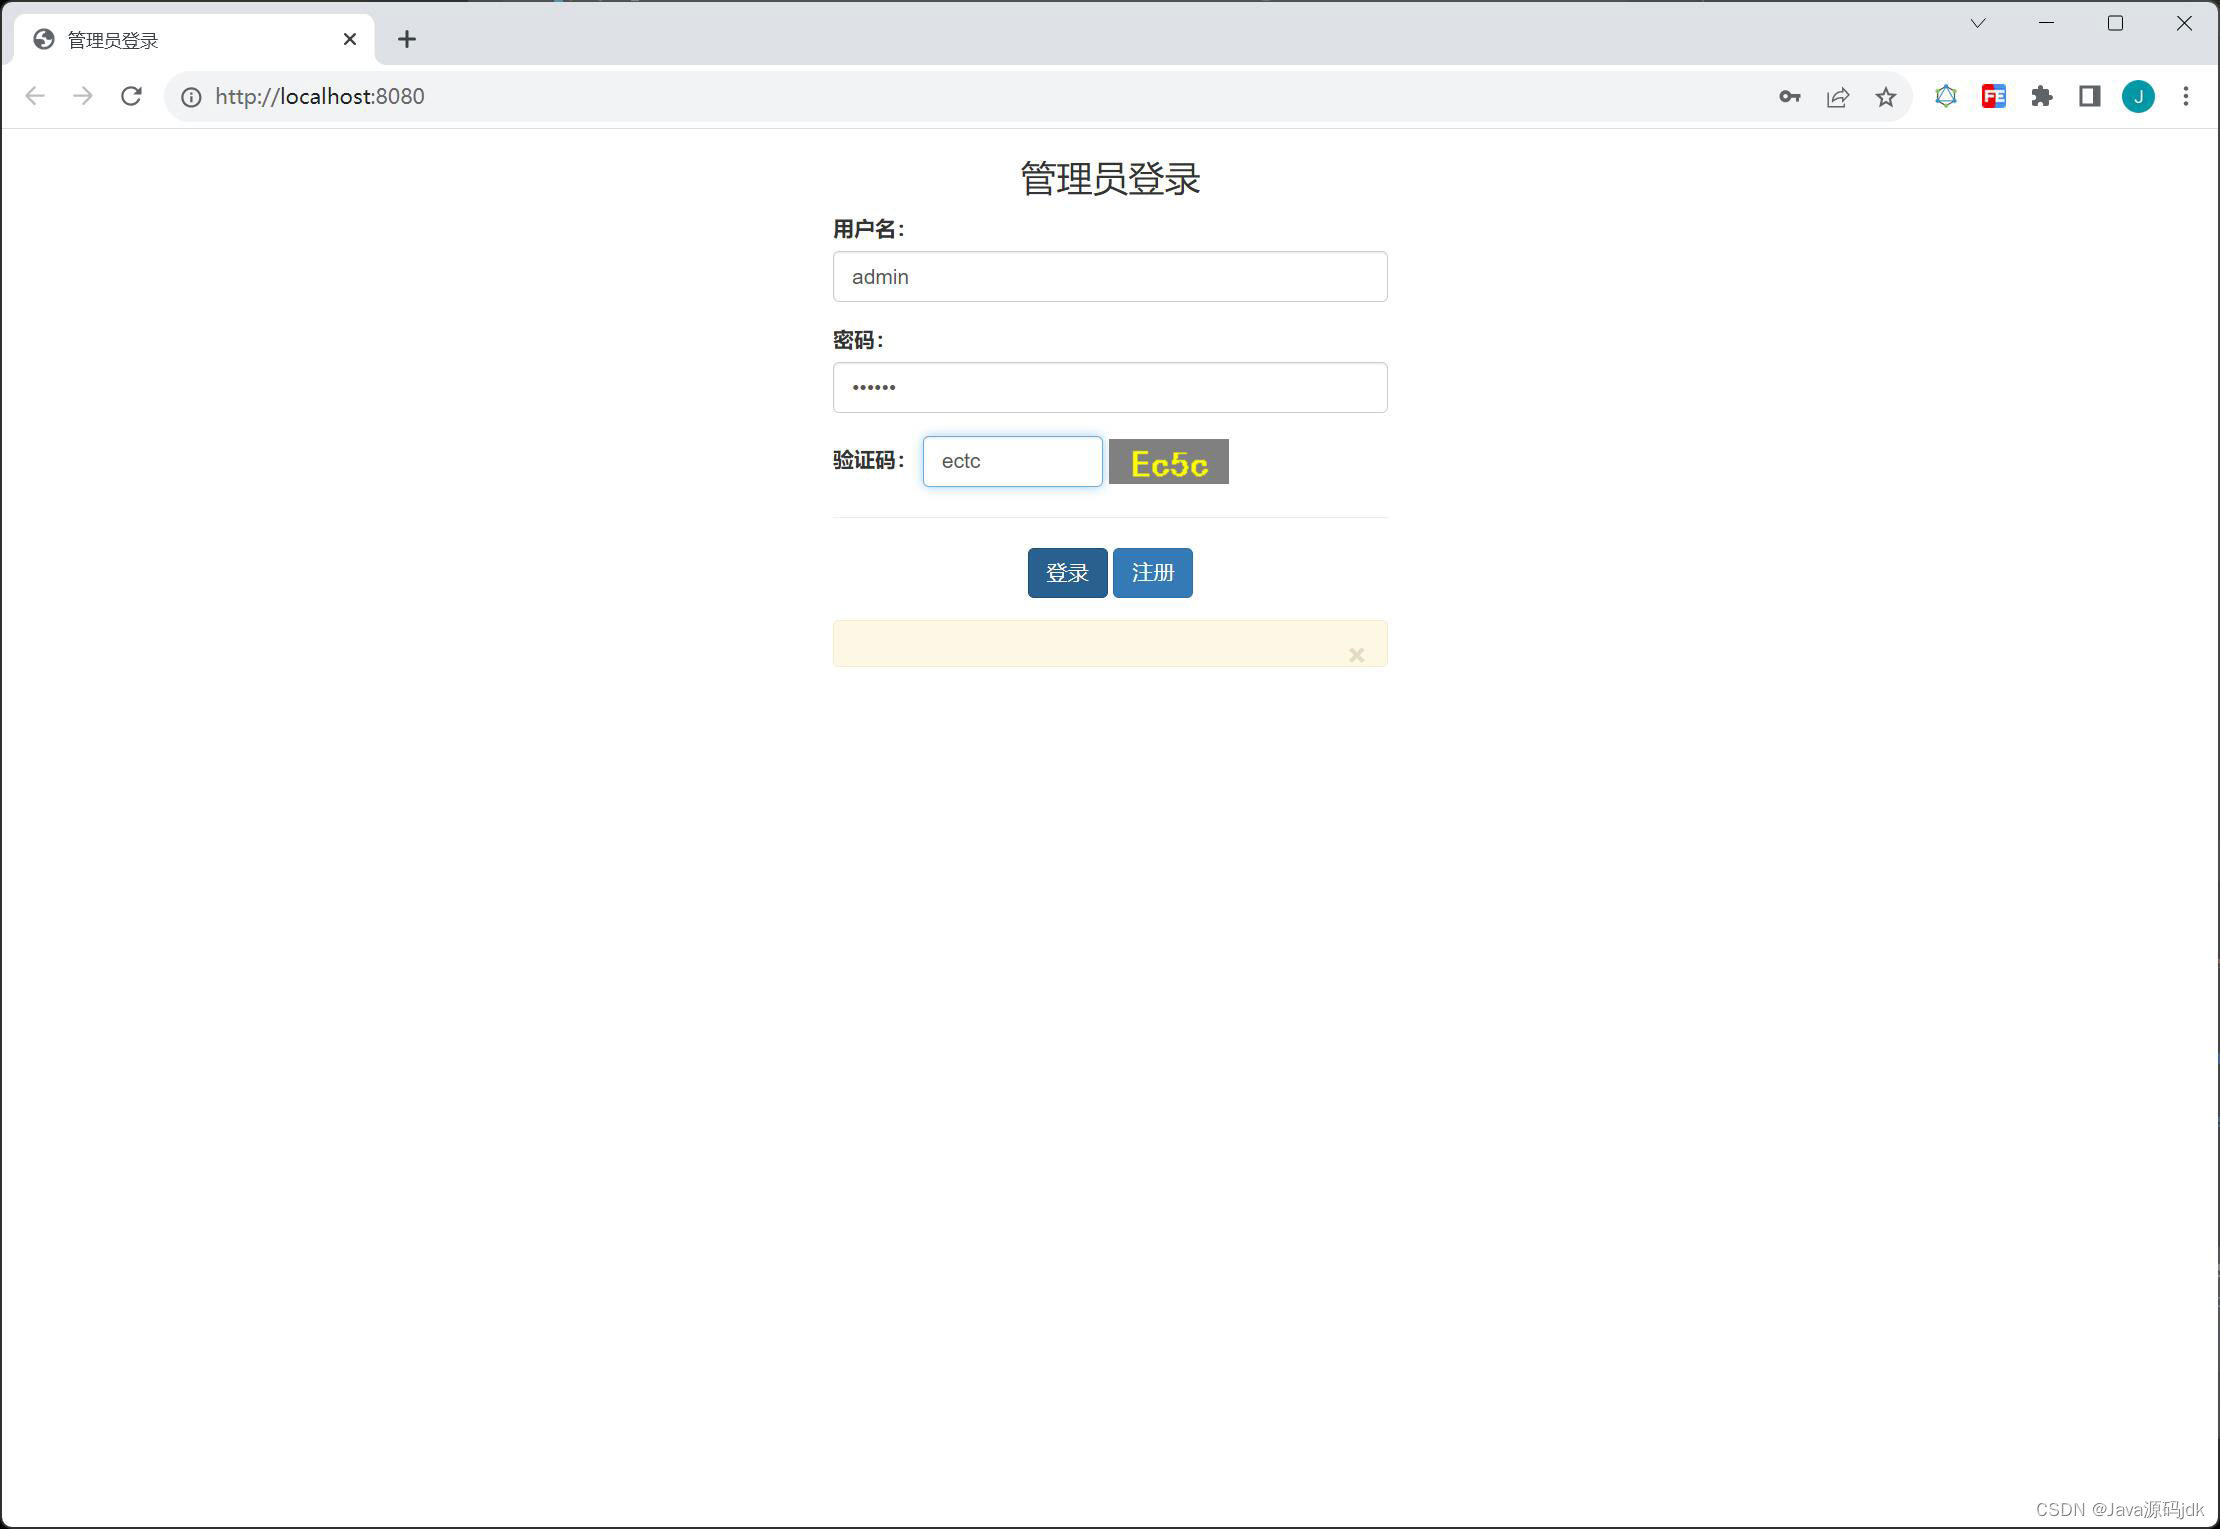Click the 密码 password field
This screenshot has width=2220, height=1529.
click(1110, 388)
